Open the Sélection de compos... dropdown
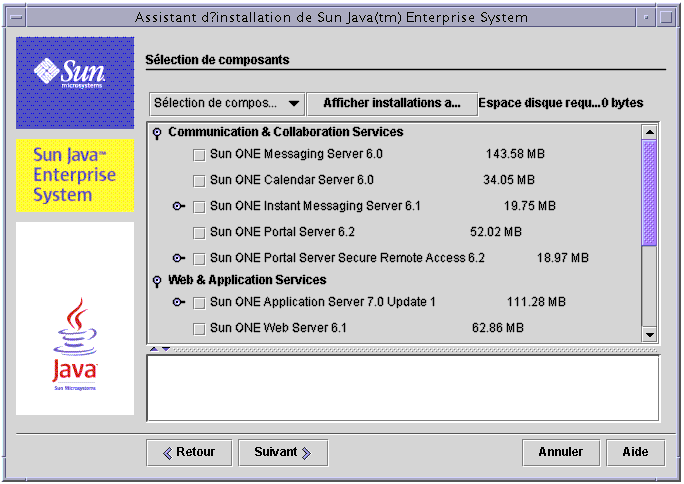684x484 pixels. click(226, 103)
